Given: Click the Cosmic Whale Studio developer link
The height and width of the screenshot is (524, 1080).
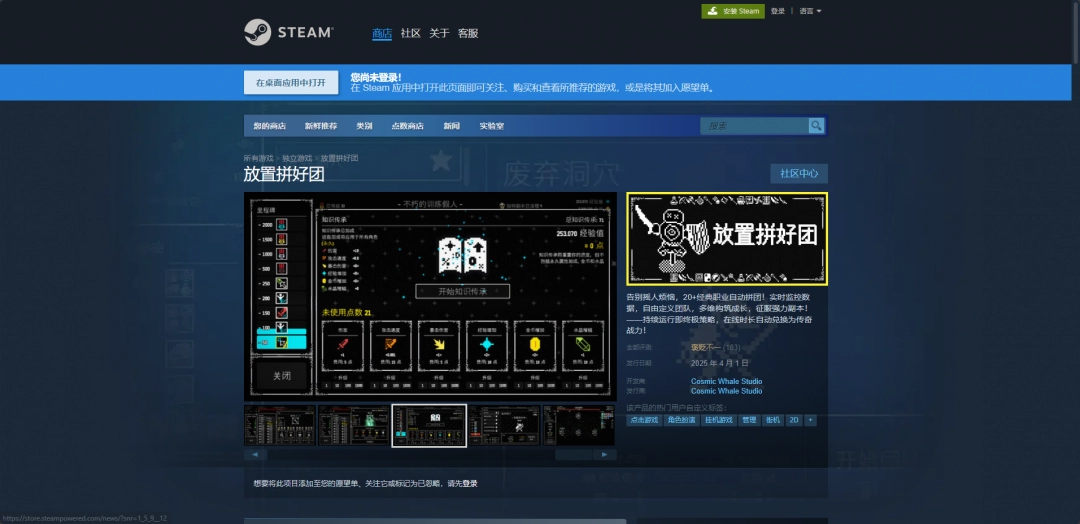Looking at the screenshot, I should coord(726,381).
